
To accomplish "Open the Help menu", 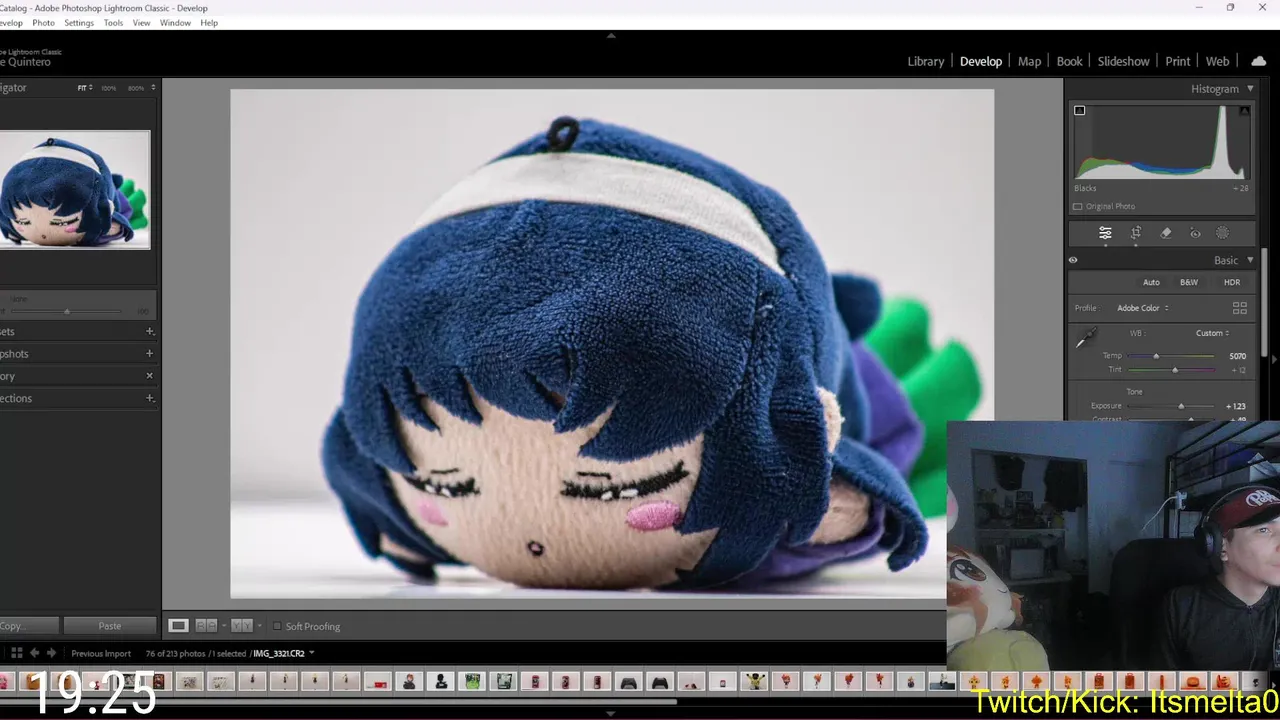I will tap(209, 23).
